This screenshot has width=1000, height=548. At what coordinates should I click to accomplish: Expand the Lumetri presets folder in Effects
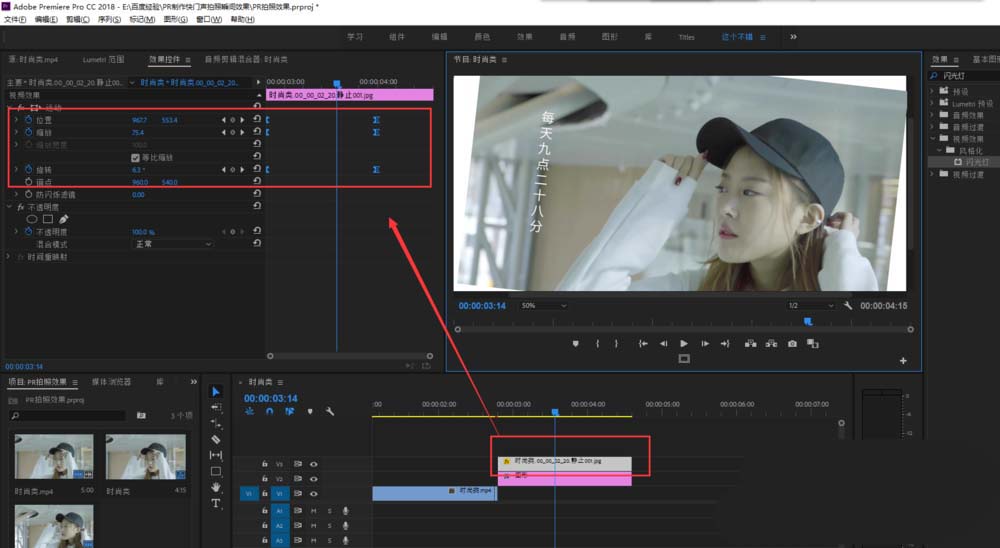click(932, 103)
